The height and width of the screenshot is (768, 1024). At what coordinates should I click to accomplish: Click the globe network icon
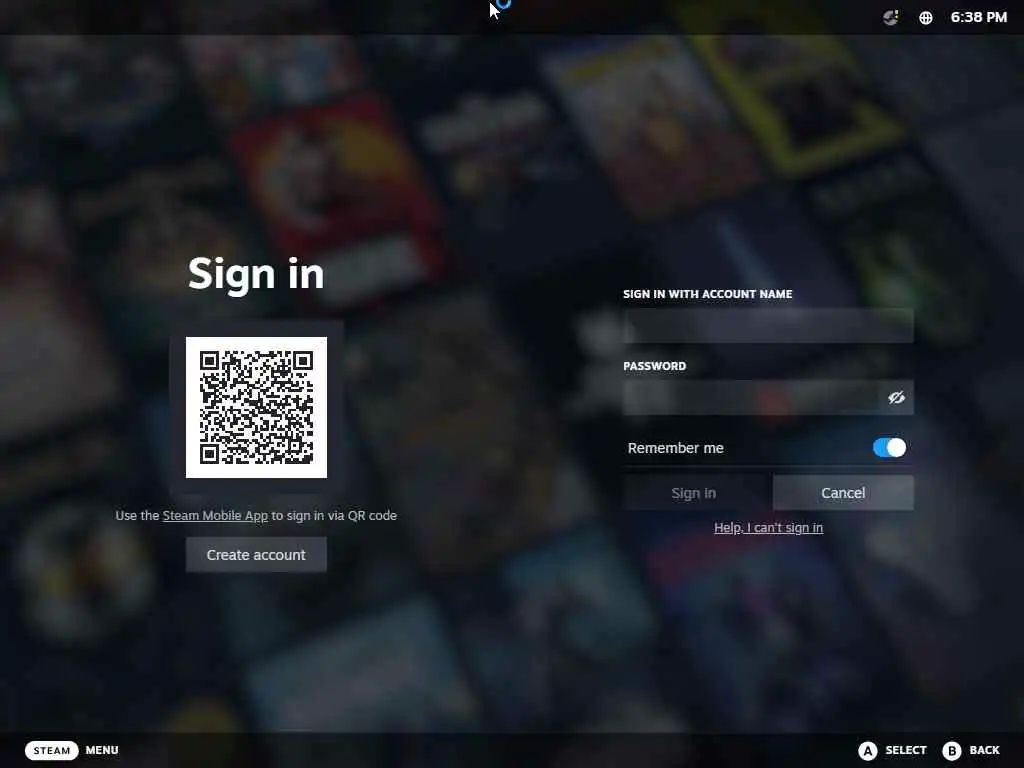pos(926,18)
